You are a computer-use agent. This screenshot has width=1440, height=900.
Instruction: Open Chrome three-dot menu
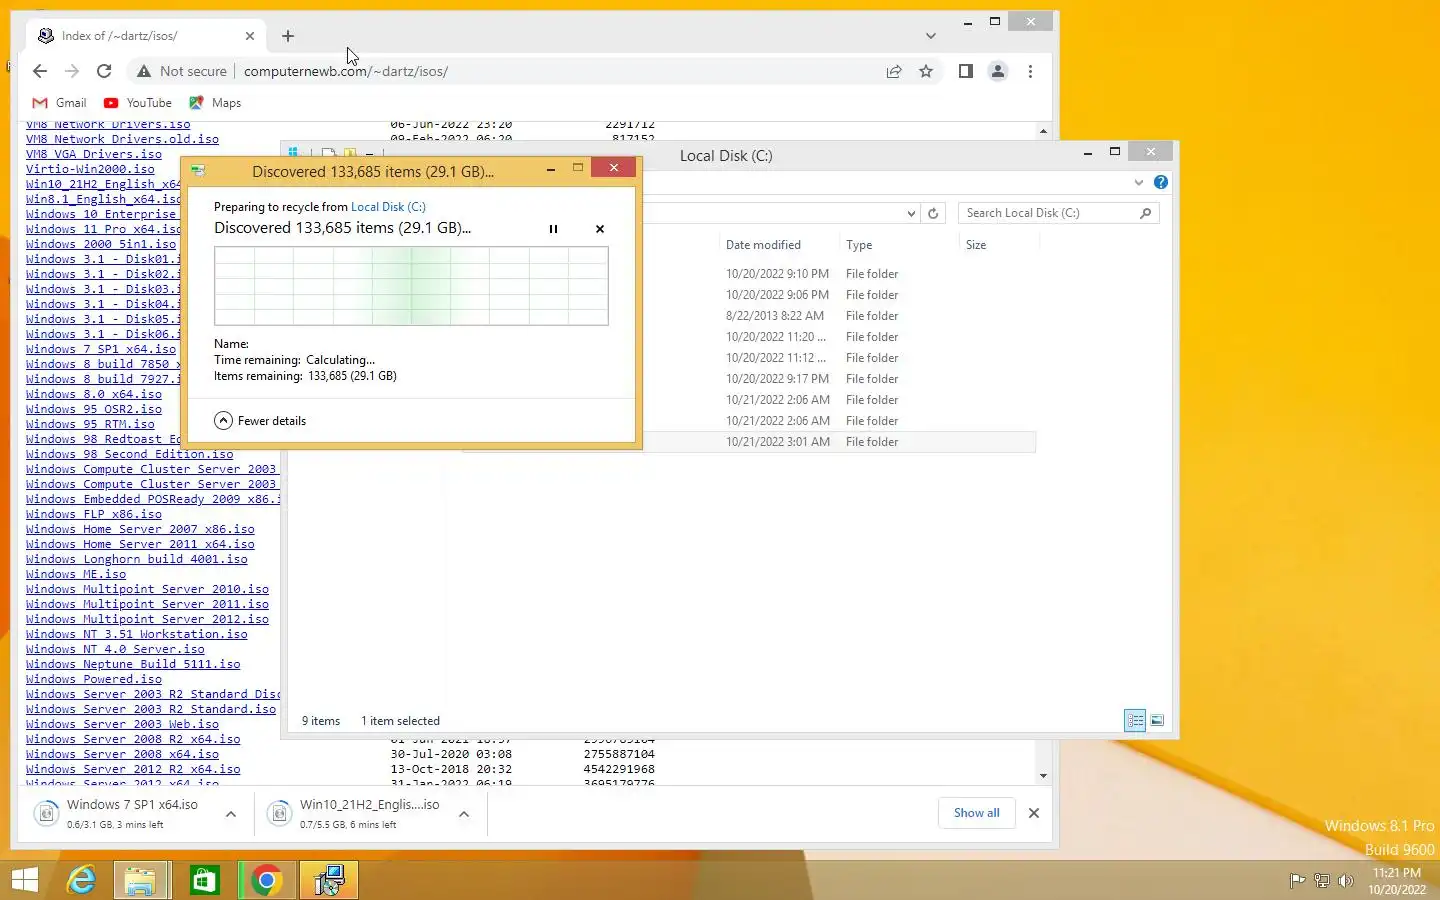coord(1030,71)
